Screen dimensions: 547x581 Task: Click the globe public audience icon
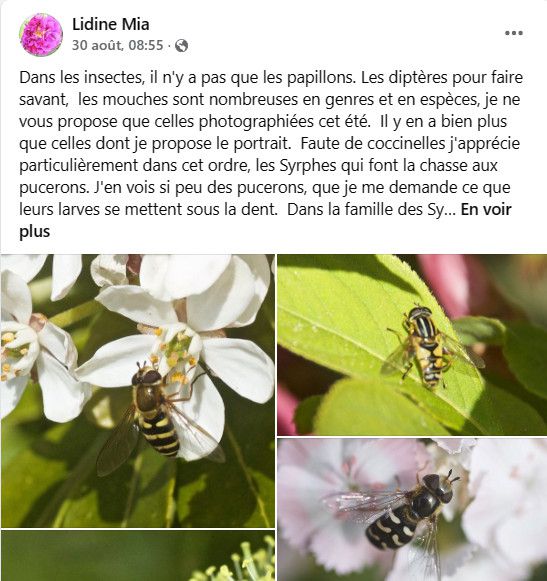coord(181,46)
